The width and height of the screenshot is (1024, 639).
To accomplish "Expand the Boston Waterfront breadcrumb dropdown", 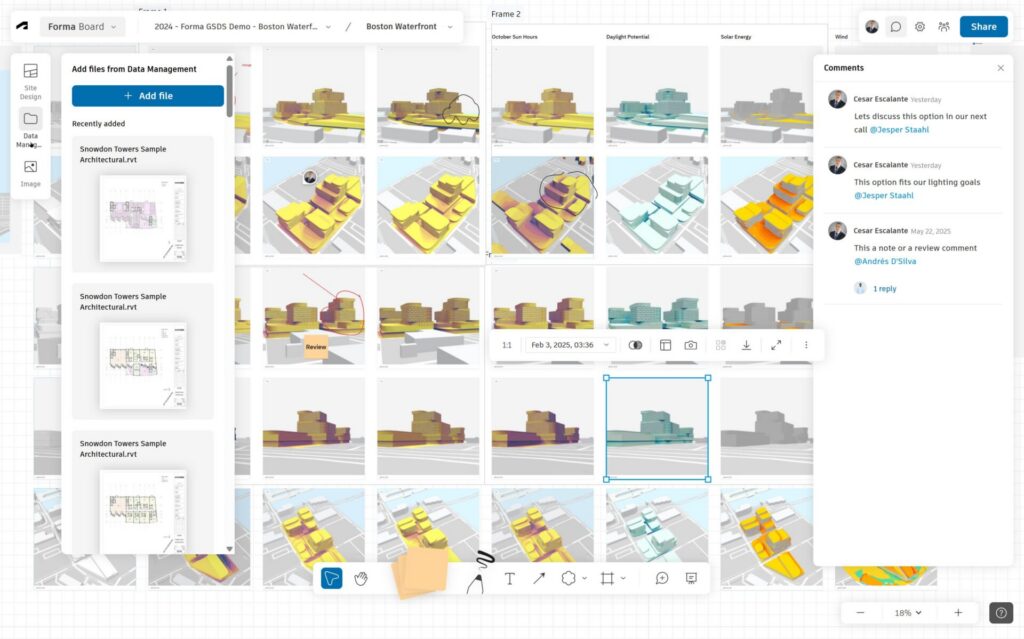I will pos(409,27).
